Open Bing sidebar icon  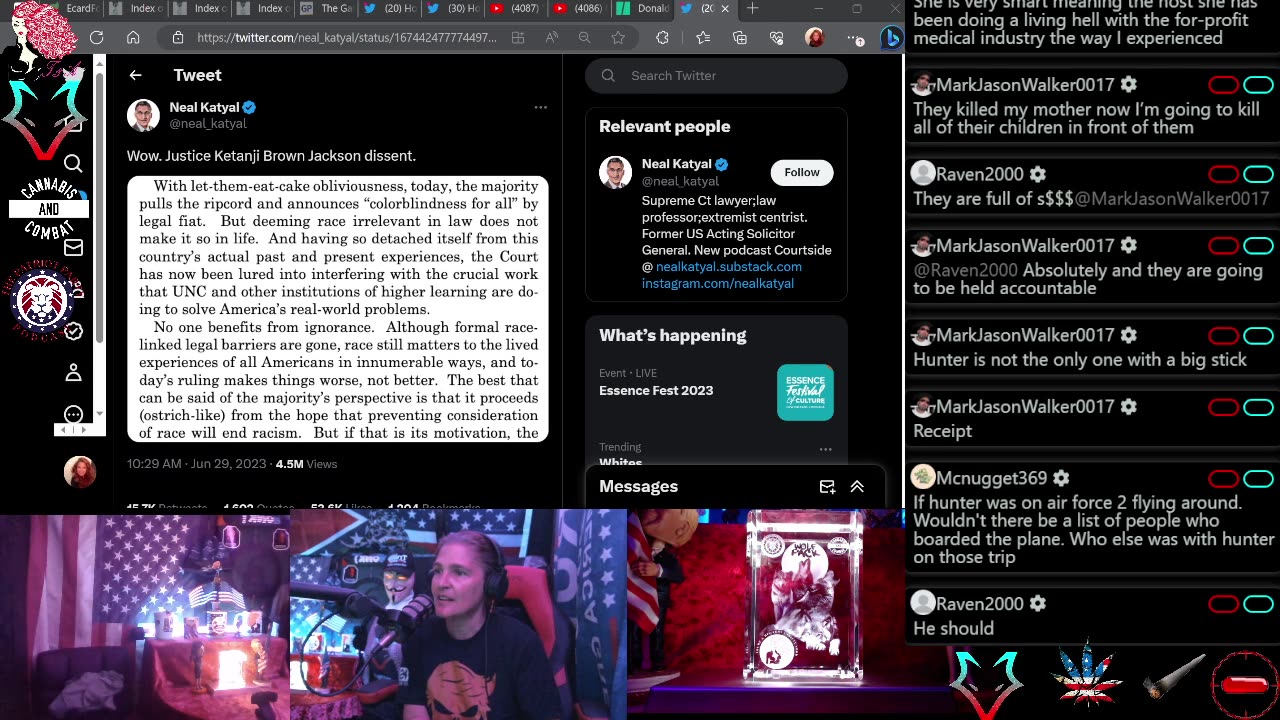(x=891, y=38)
